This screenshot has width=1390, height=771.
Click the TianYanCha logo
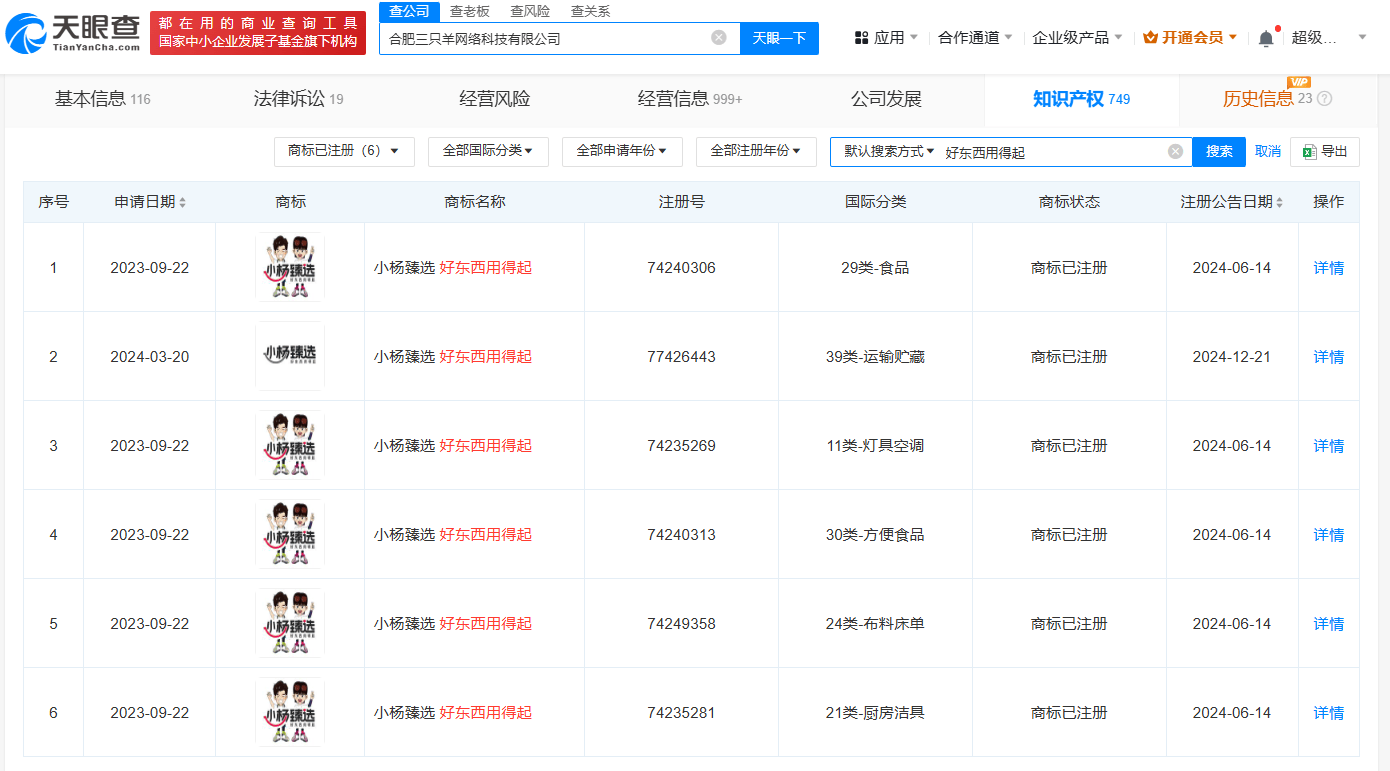coord(73,33)
